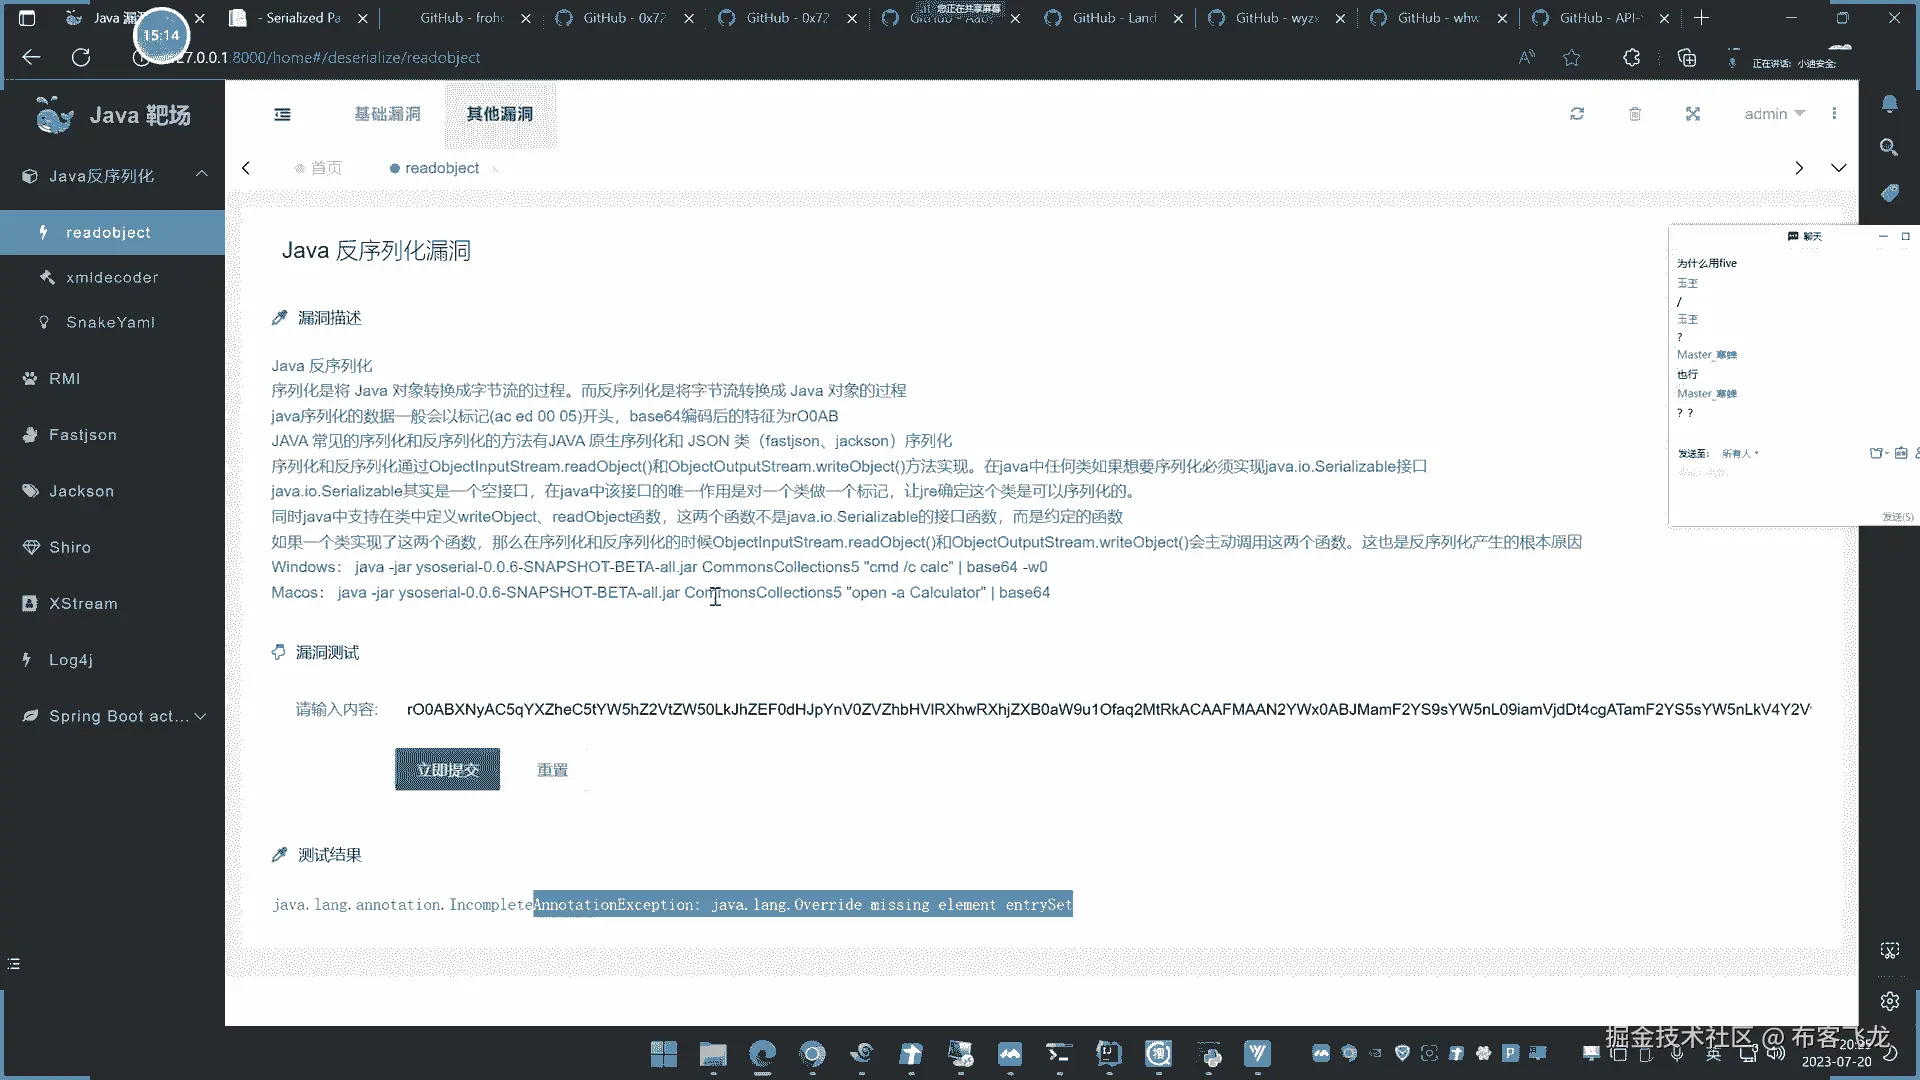Image resolution: width=1920 pixels, height=1080 pixels.
Task: Toggle fullscreen using the expand icon
Action: click(1693, 114)
